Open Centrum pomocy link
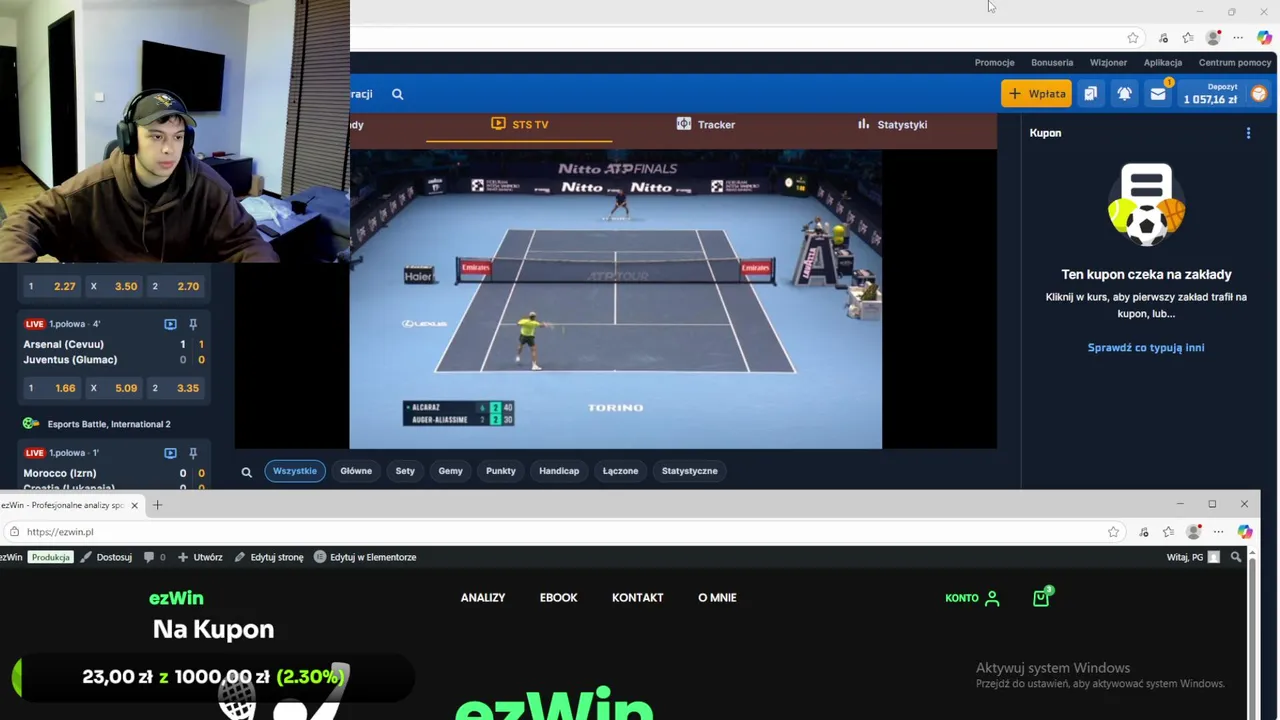Screen dimensions: 1280x720 tap(1235, 62)
